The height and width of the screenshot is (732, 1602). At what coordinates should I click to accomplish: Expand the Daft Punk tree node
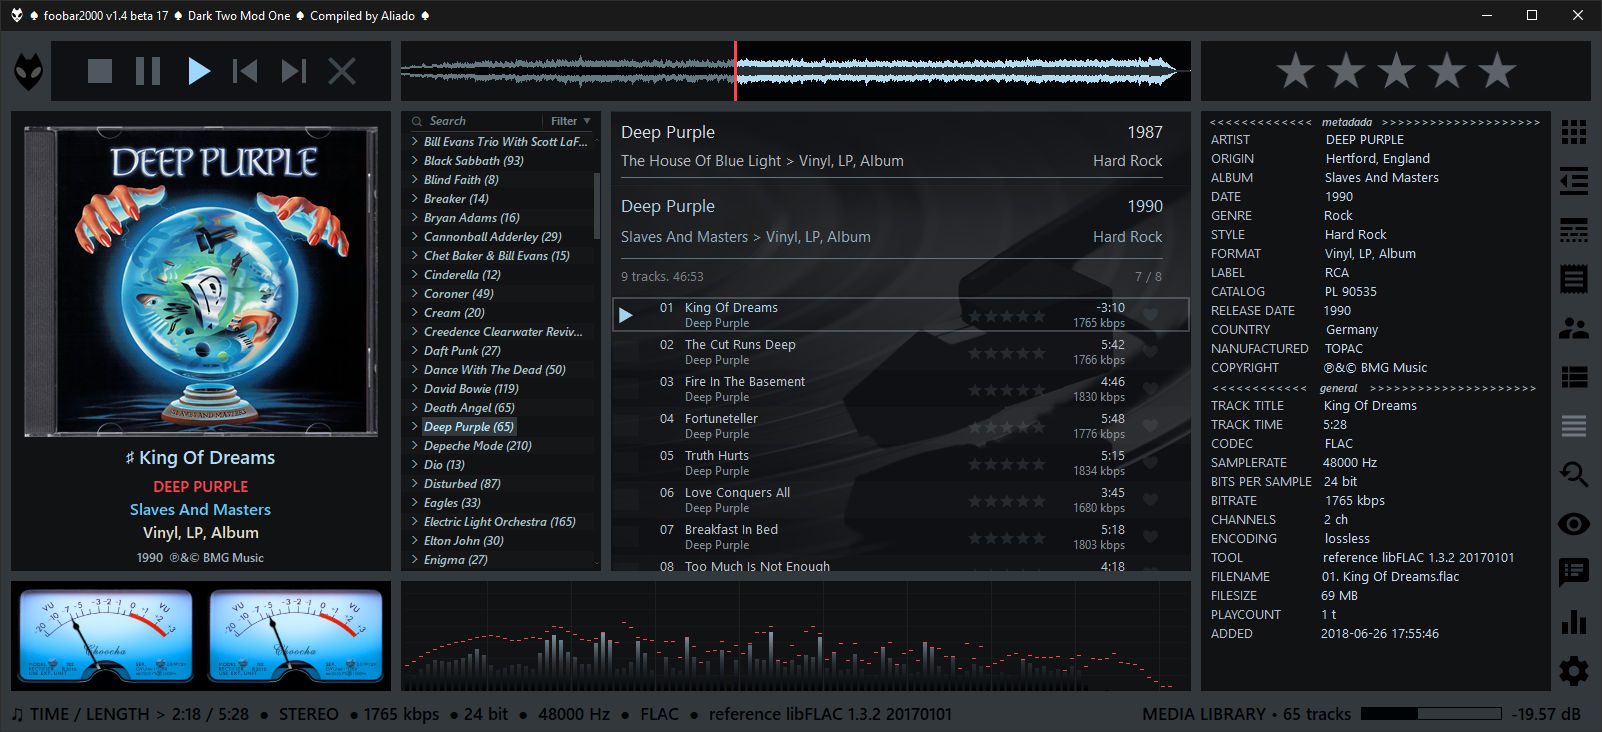click(x=415, y=350)
